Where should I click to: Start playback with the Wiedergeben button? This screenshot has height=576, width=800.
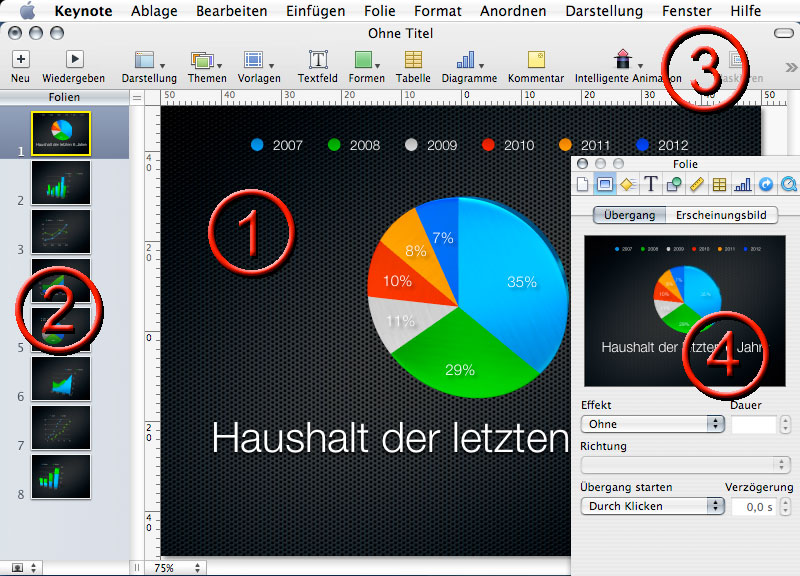(x=74, y=58)
